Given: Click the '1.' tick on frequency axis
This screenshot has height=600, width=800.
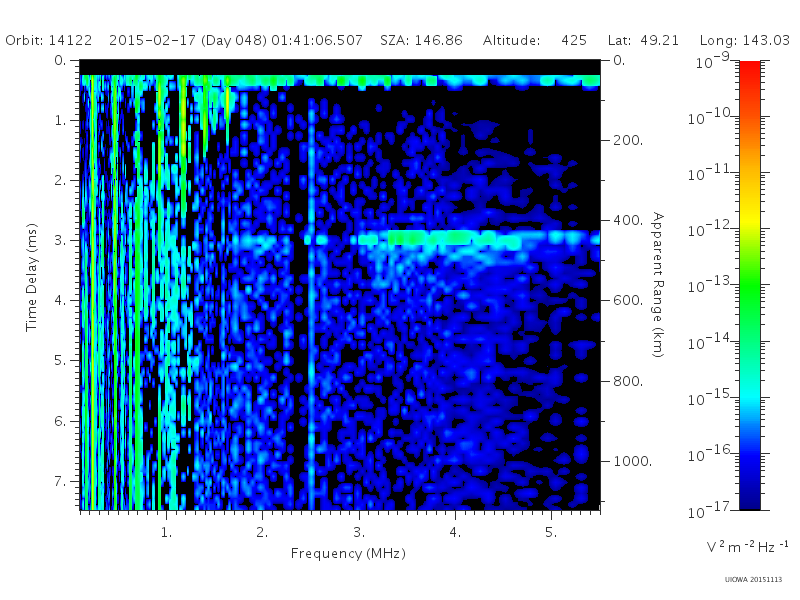Looking at the screenshot, I should pyautogui.click(x=166, y=532).
